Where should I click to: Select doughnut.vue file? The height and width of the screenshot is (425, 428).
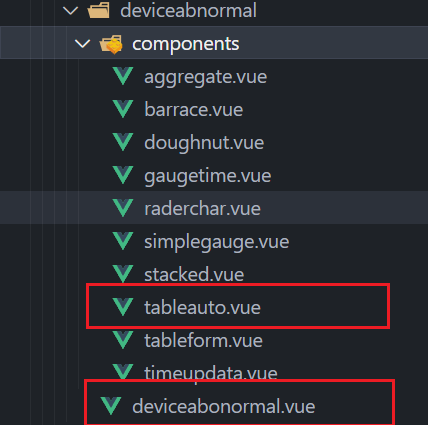[x=204, y=143]
